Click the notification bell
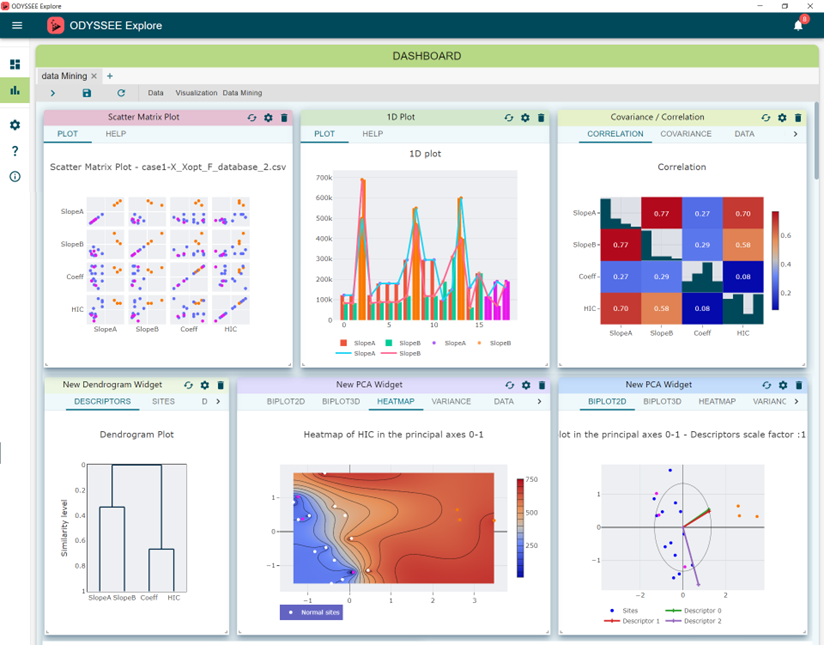Screen dimensions: 824x645 tap(797, 24)
